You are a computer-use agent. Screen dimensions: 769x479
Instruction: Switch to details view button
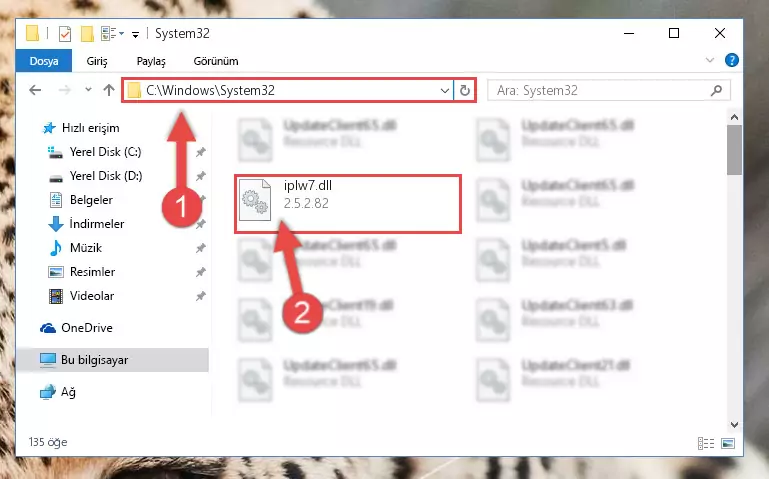(x=706, y=443)
